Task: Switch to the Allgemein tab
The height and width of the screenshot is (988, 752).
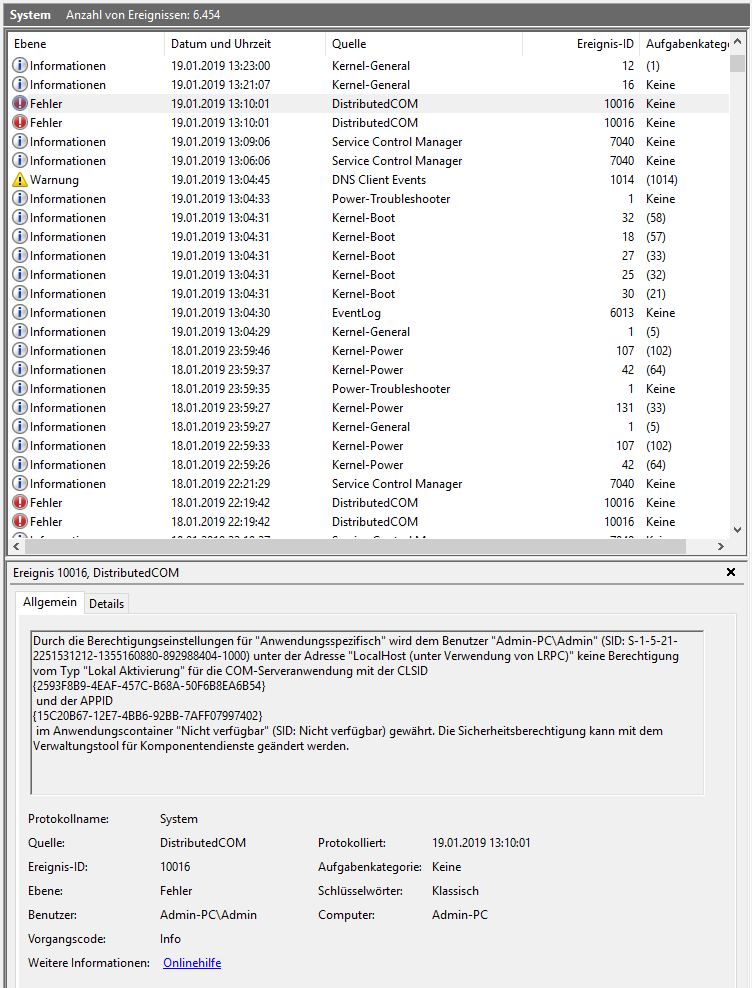Action: point(50,602)
